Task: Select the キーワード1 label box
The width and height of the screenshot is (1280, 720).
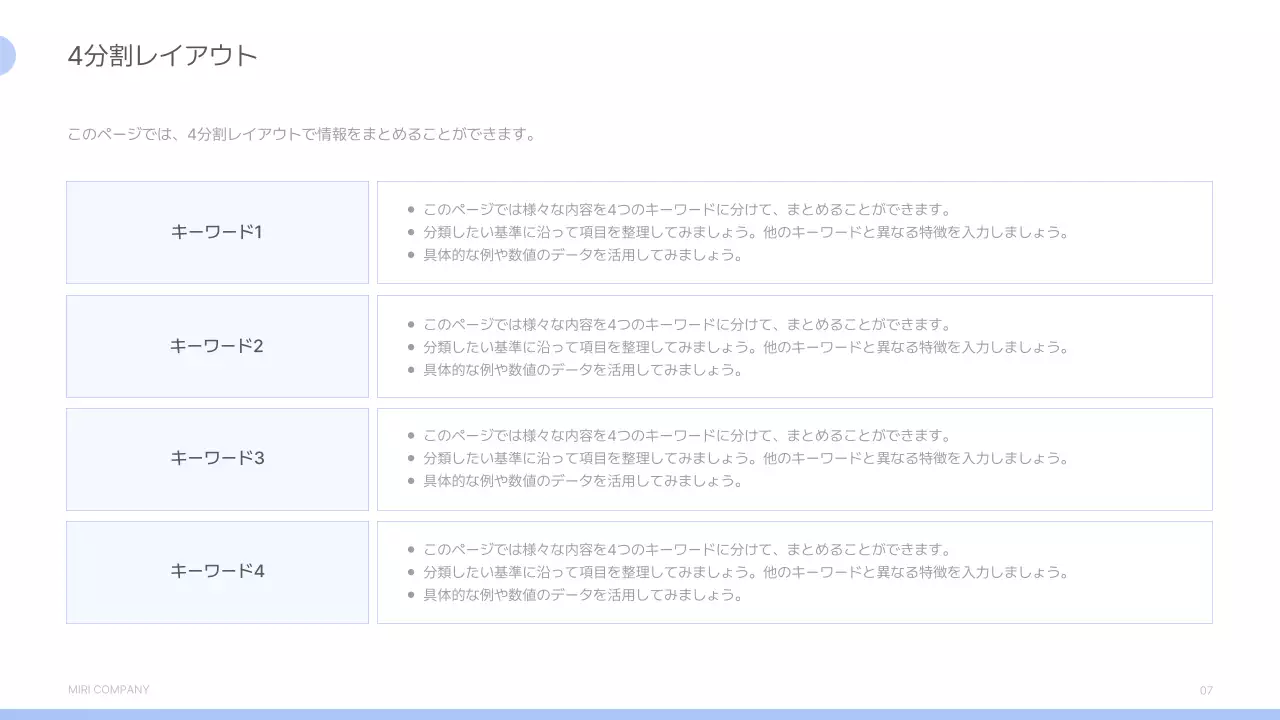Action: pos(217,232)
